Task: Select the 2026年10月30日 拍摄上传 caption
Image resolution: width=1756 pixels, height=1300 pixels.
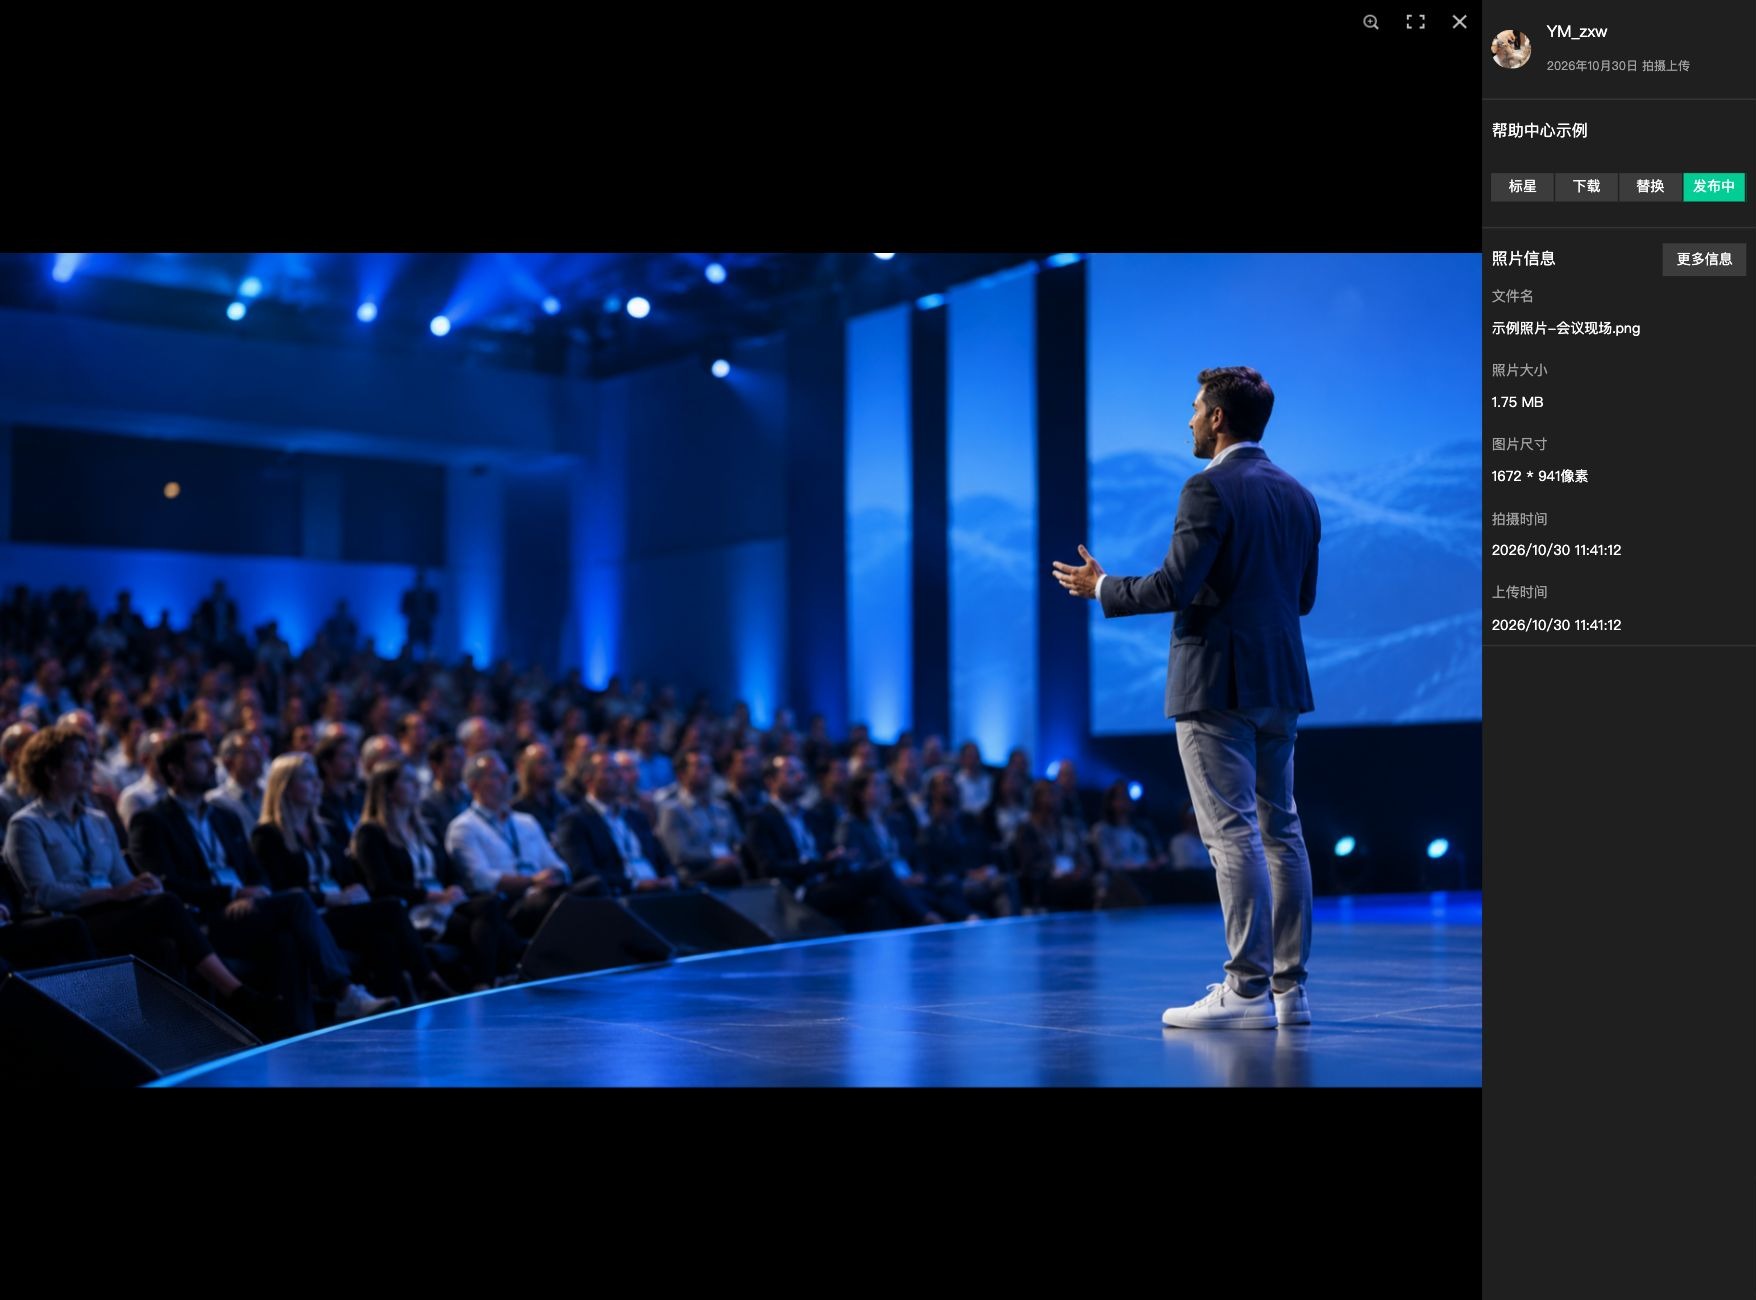Action: click(x=1618, y=66)
